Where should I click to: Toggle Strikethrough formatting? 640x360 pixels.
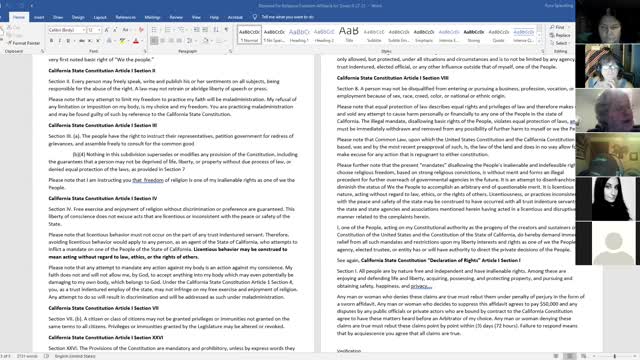point(82,41)
